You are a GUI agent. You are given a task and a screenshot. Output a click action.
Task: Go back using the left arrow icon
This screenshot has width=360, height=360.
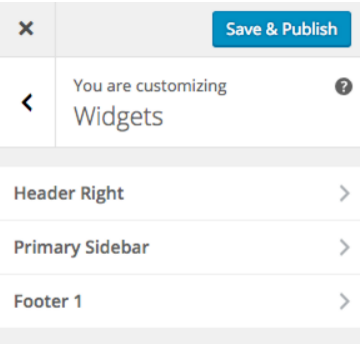tap(27, 102)
